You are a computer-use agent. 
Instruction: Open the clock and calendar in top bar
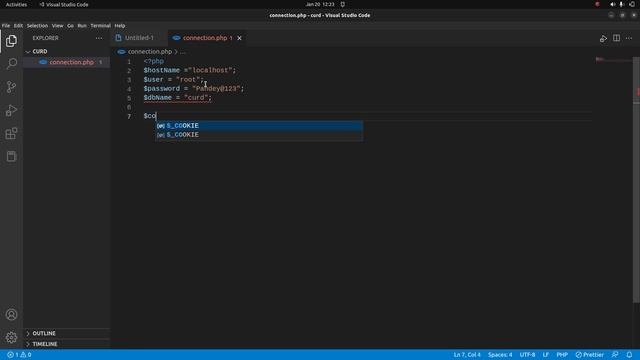(x=320, y=4)
